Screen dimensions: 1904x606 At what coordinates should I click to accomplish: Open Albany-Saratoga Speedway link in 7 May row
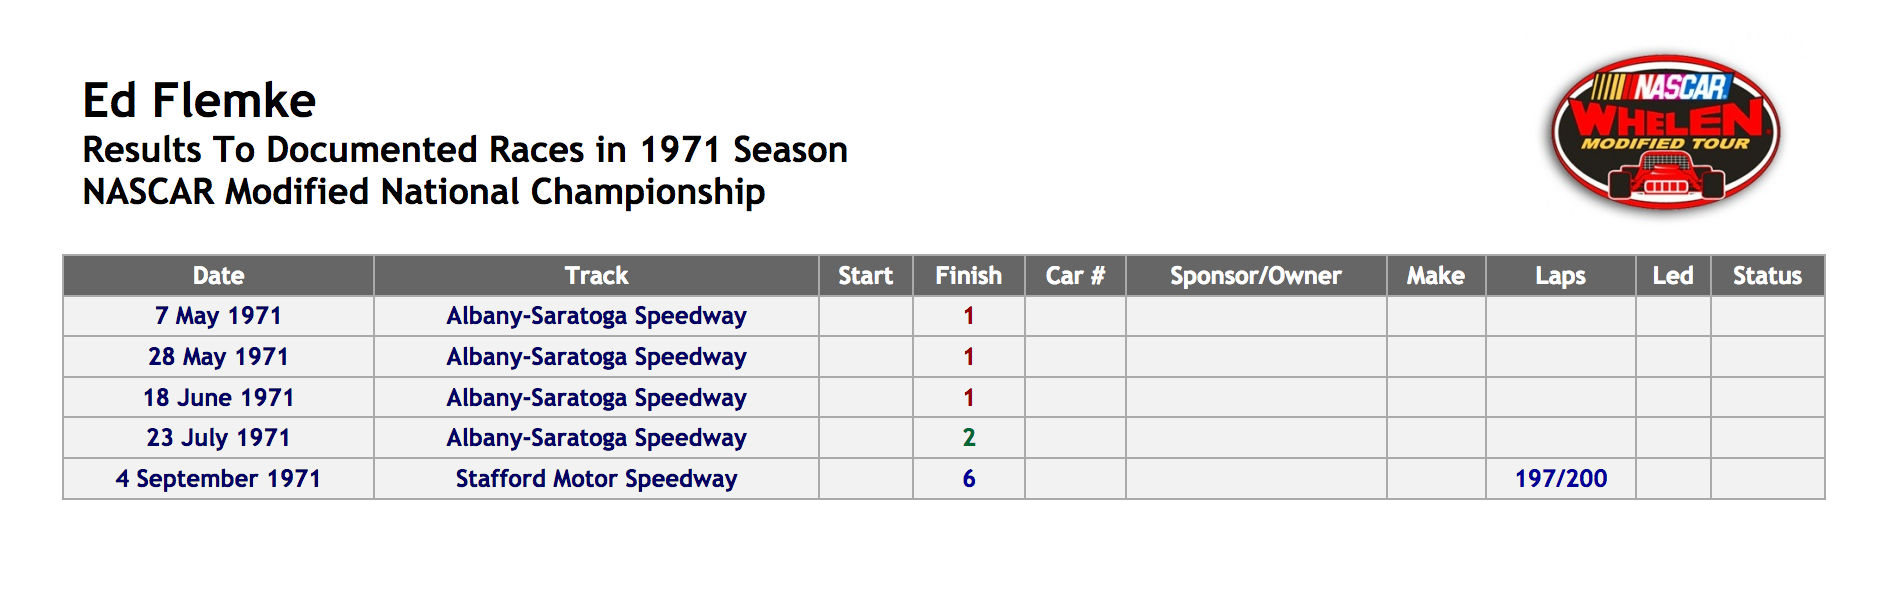pyautogui.click(x=596, y=316)
